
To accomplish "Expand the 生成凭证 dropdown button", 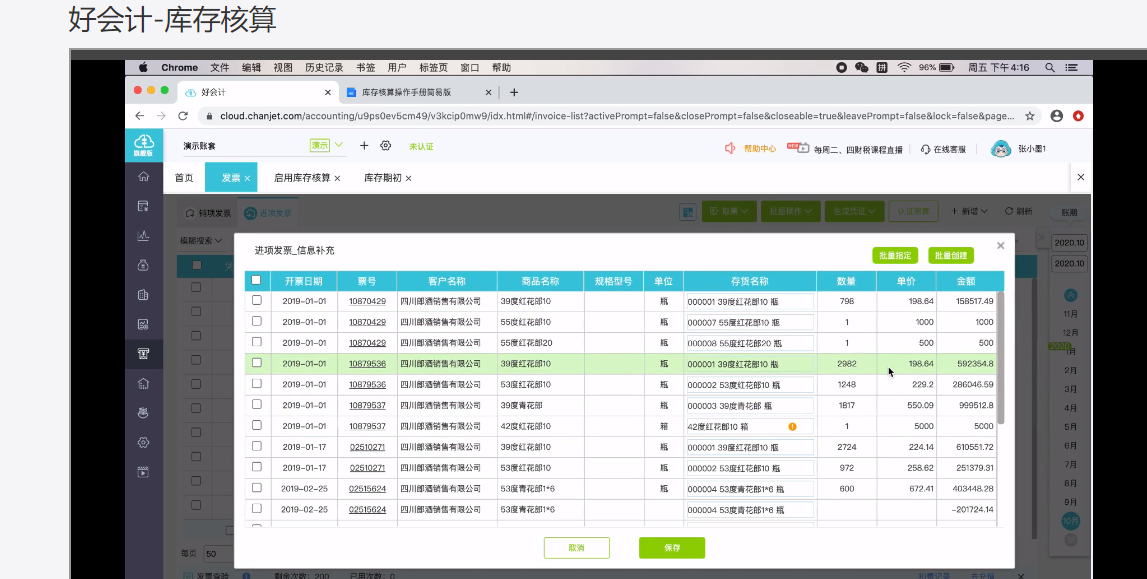I will point(854,211).
